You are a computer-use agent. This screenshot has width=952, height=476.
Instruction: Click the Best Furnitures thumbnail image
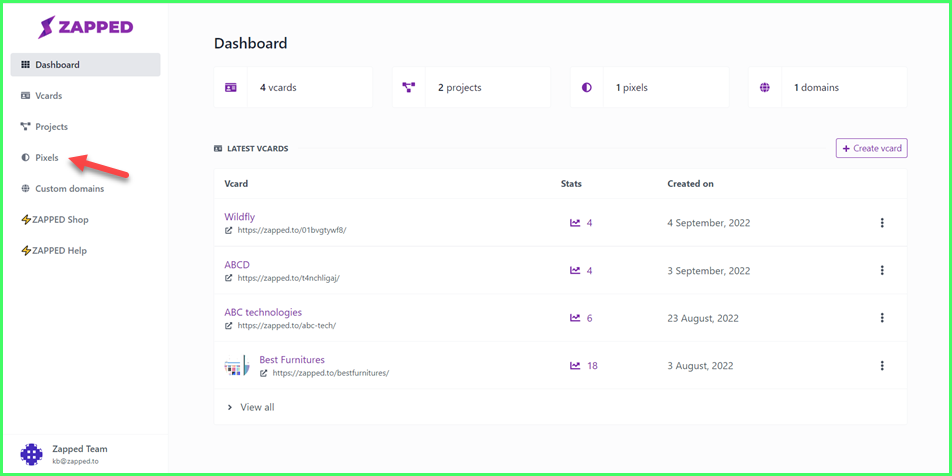(x=236, y=366)
